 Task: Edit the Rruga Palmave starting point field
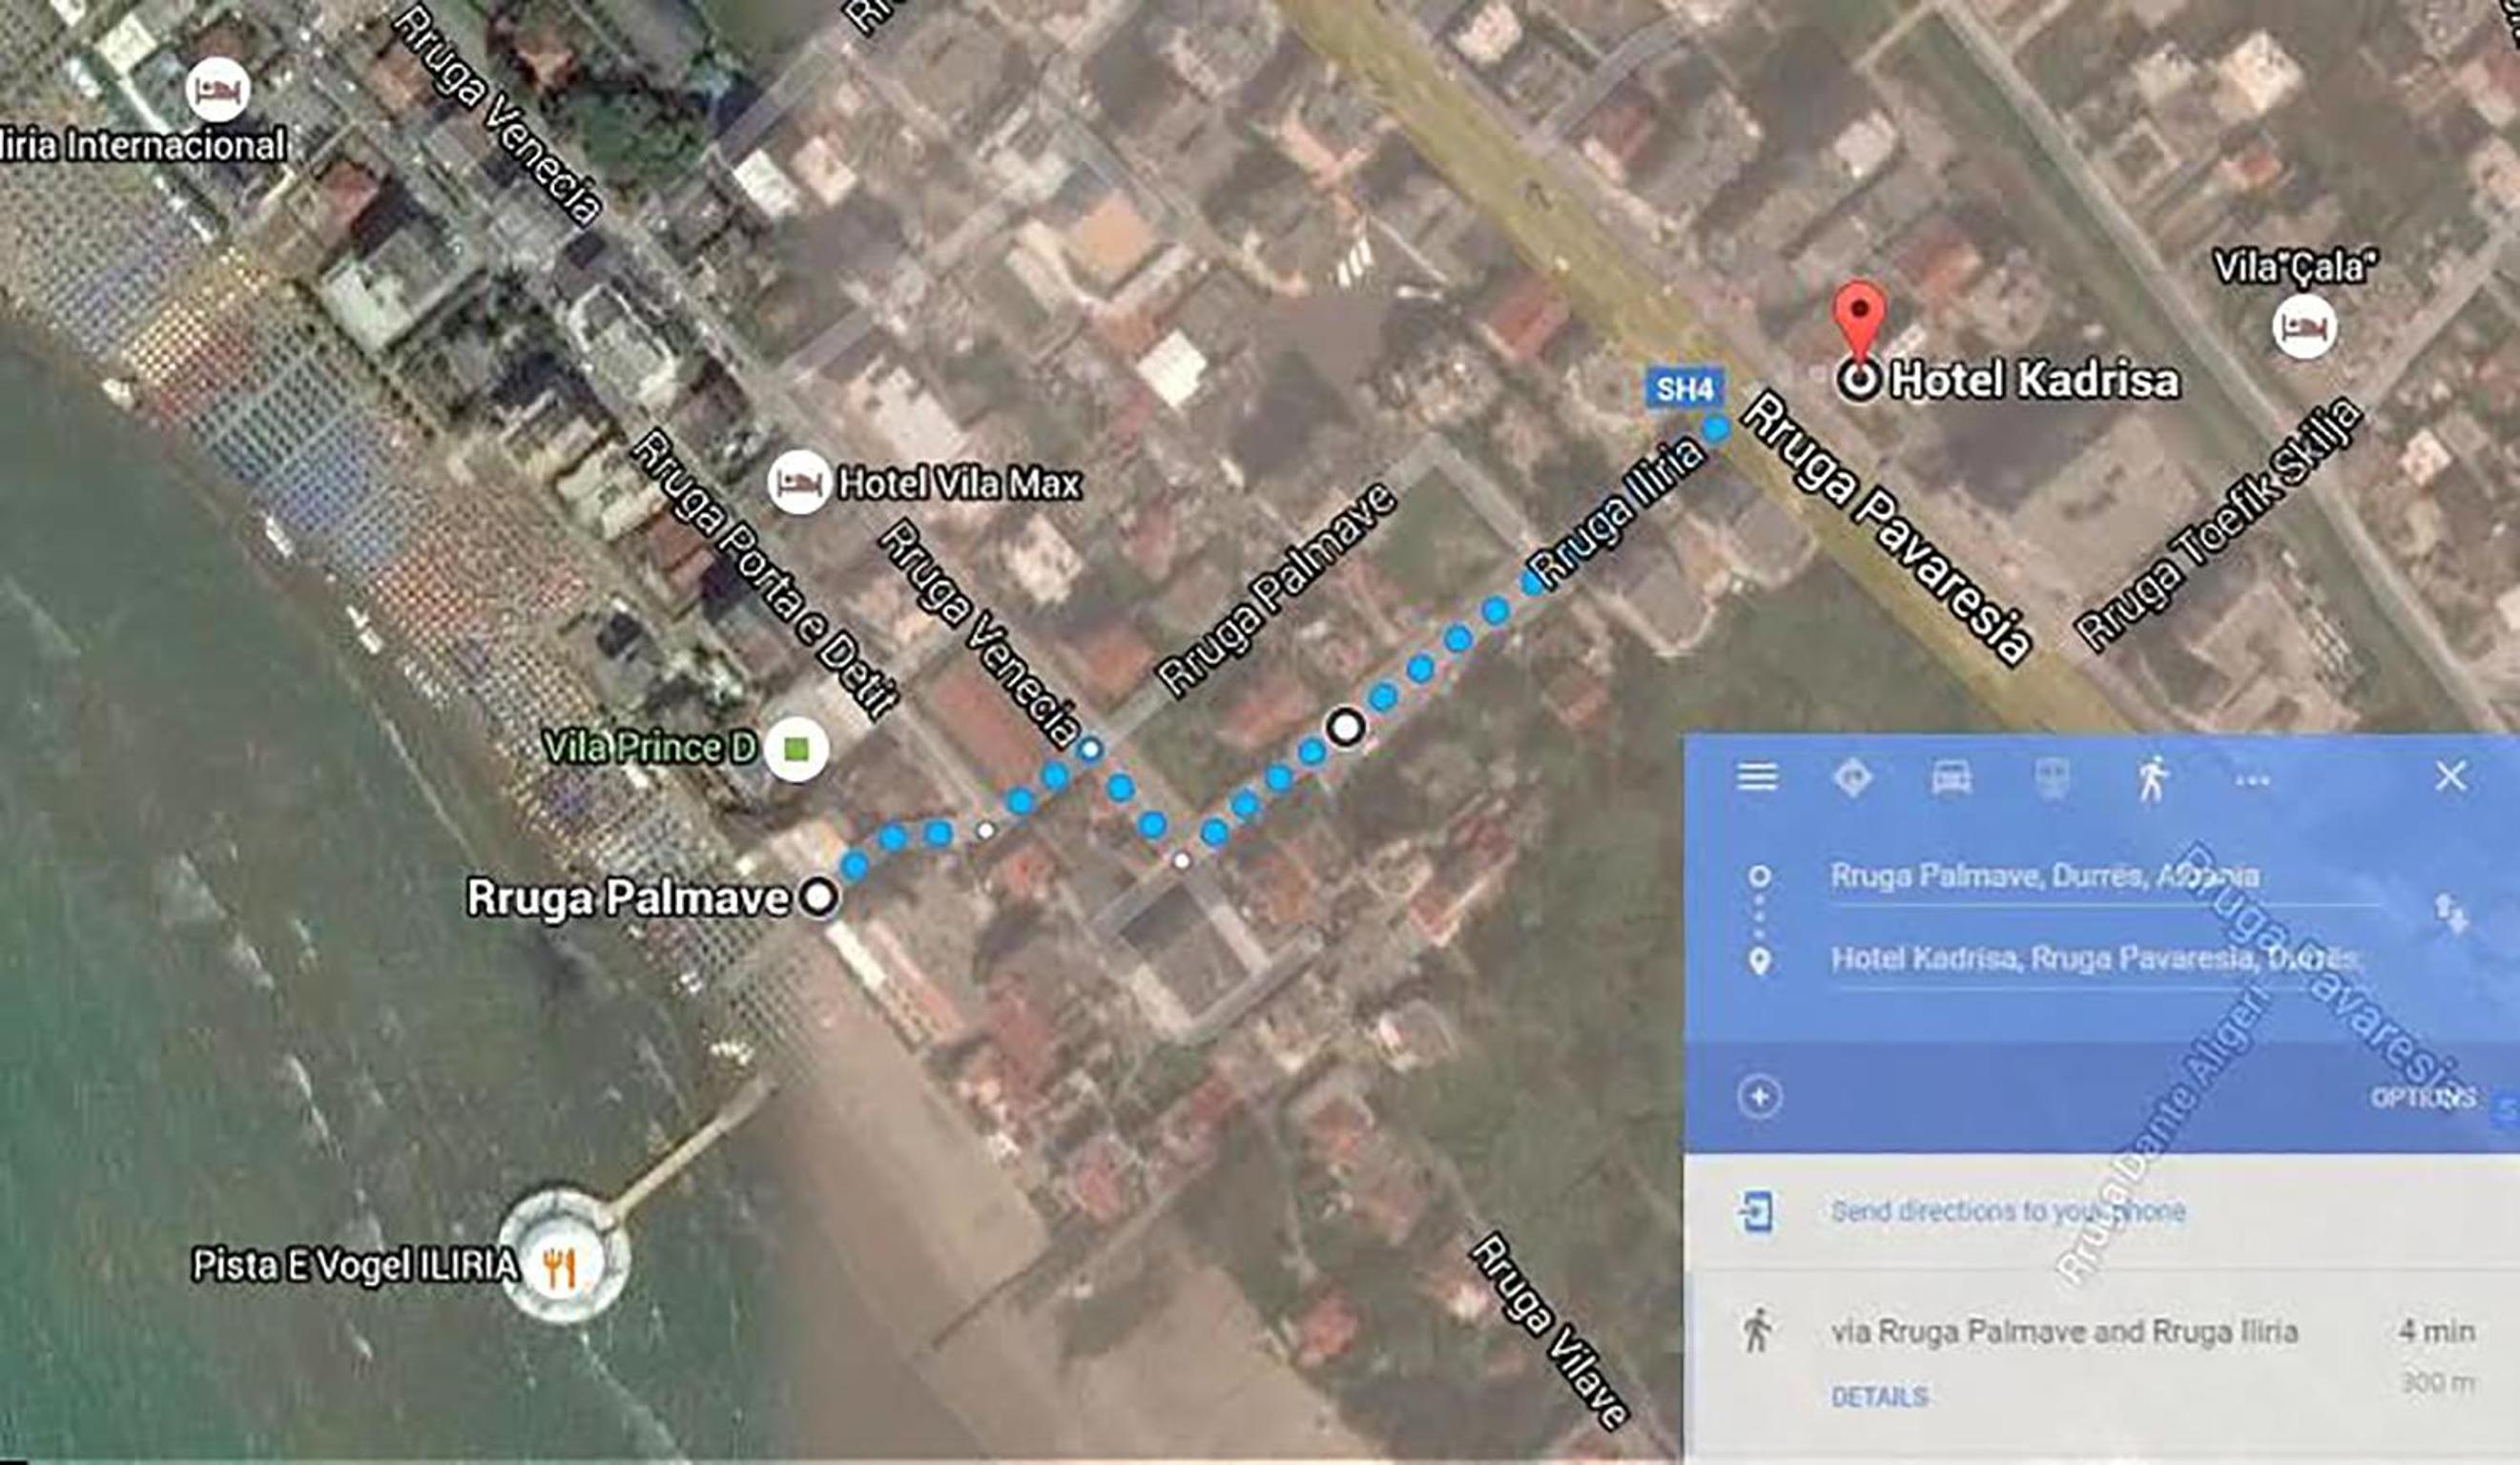click(x=2105, y=878)
